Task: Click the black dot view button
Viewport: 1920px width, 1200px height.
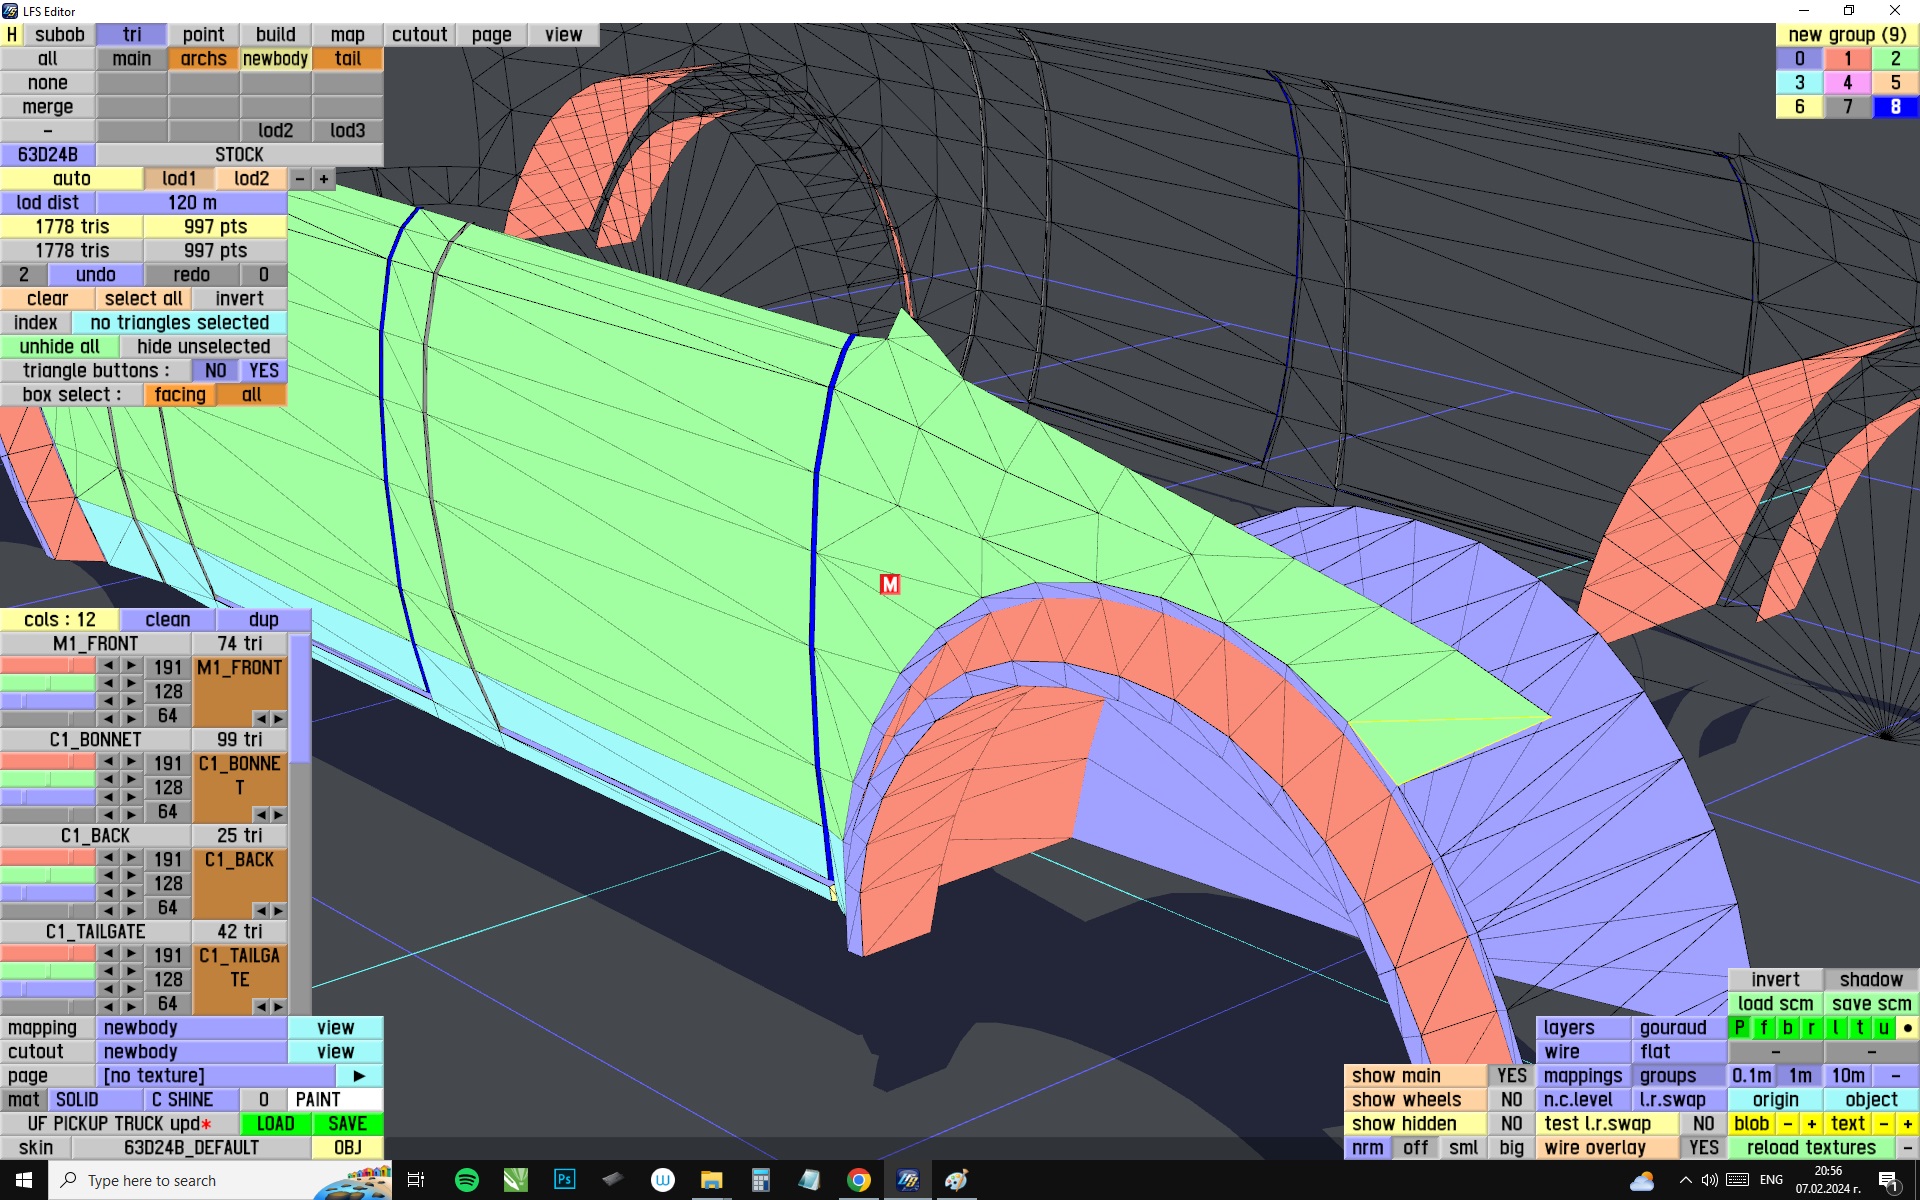Action: [x=1907, y=1028]
